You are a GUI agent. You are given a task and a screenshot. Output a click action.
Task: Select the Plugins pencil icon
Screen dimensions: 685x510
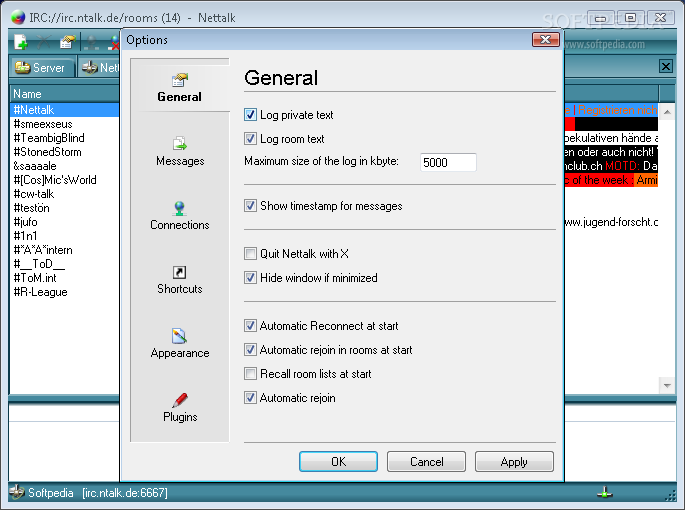point(180,400)
